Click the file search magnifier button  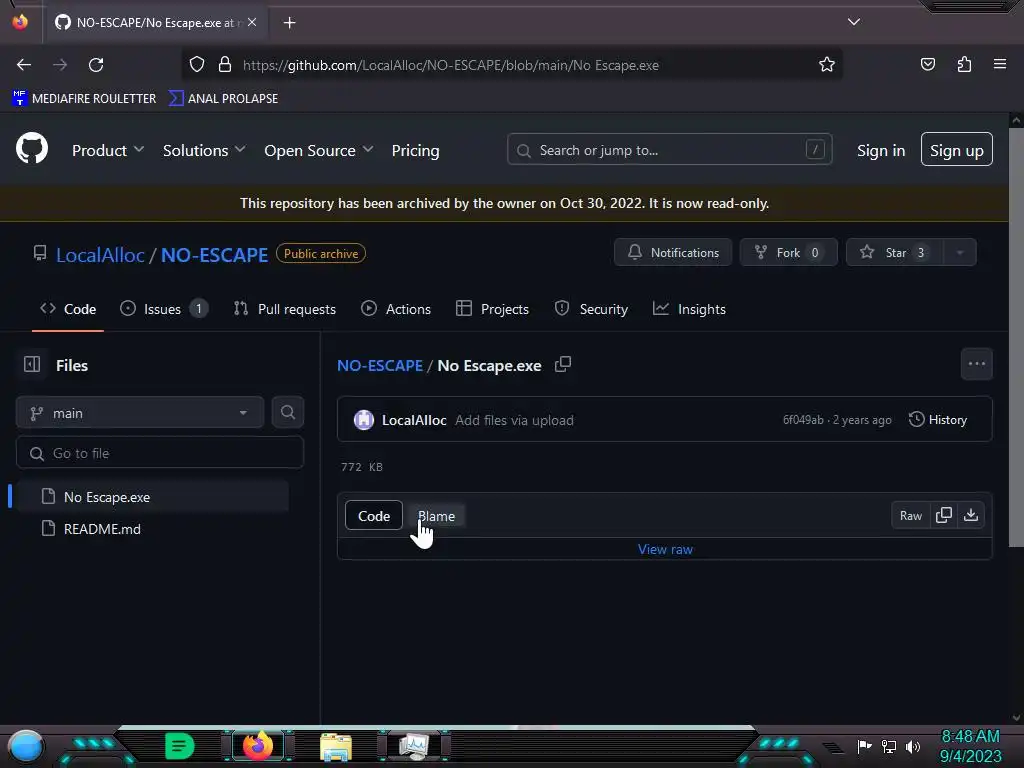point(287,412)
